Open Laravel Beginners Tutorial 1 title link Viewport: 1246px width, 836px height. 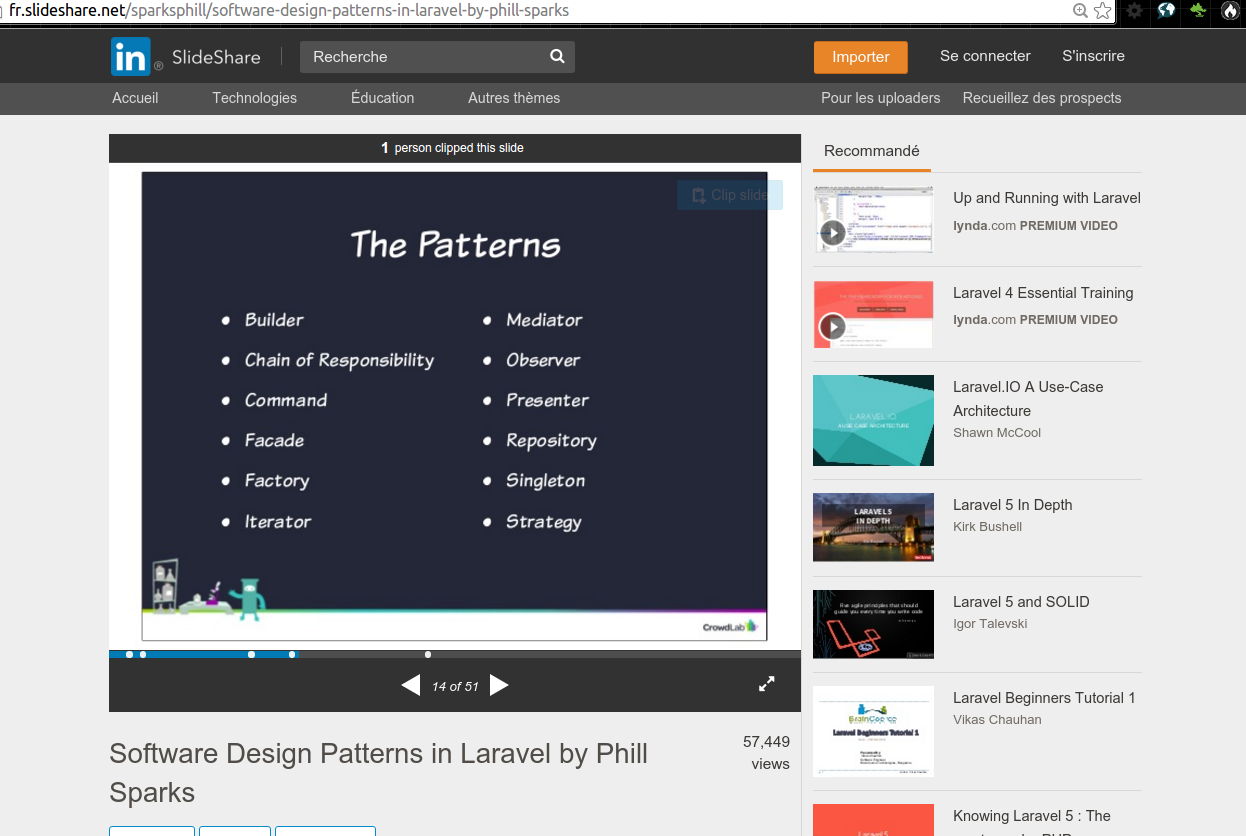pos(1044,698)
